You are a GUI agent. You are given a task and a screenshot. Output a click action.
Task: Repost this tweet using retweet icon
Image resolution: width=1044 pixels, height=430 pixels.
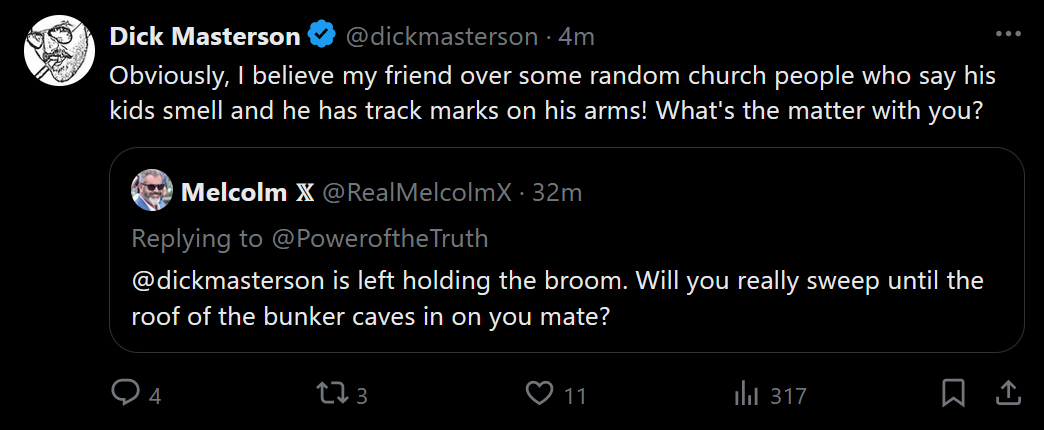tap(332, 394)
